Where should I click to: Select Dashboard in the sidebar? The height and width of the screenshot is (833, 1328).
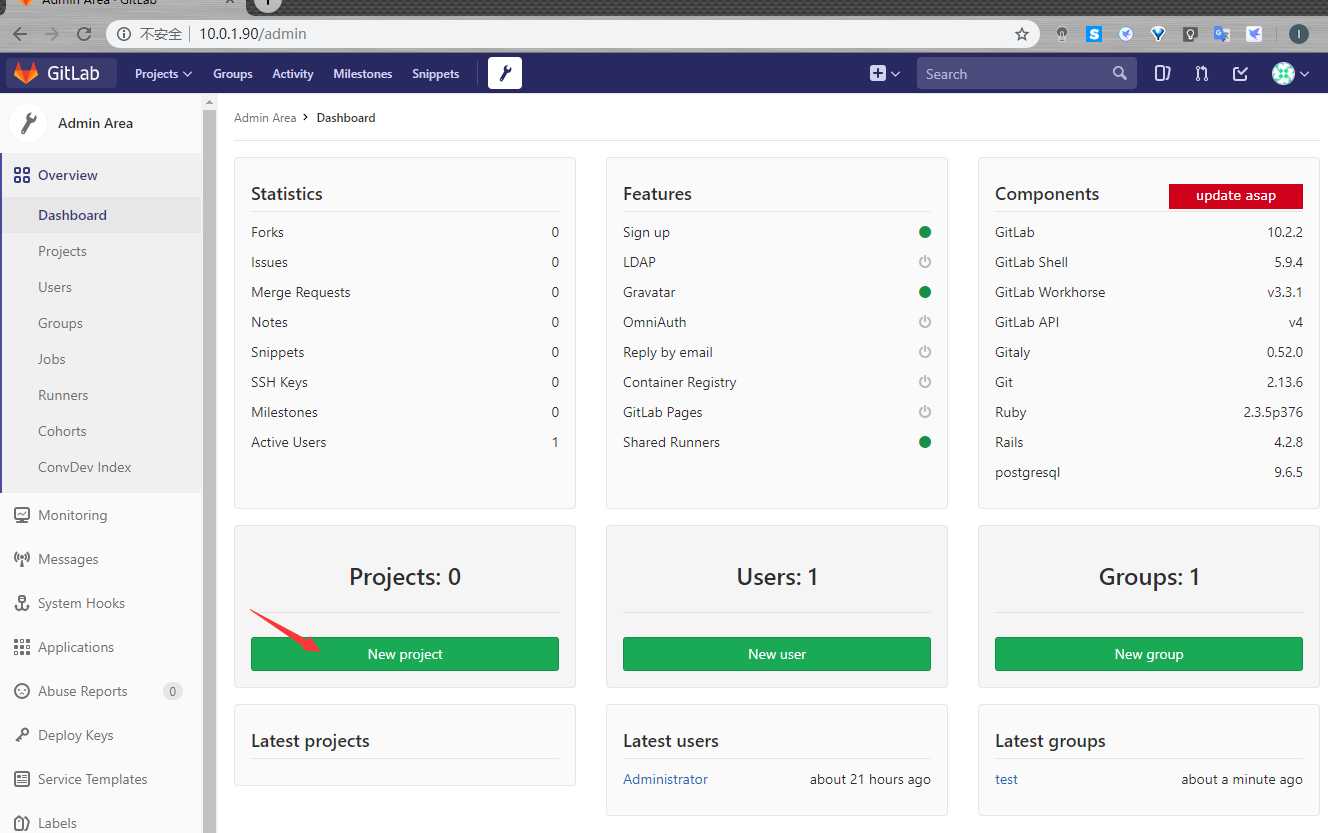pyautogui.click(x=100, y=215)
